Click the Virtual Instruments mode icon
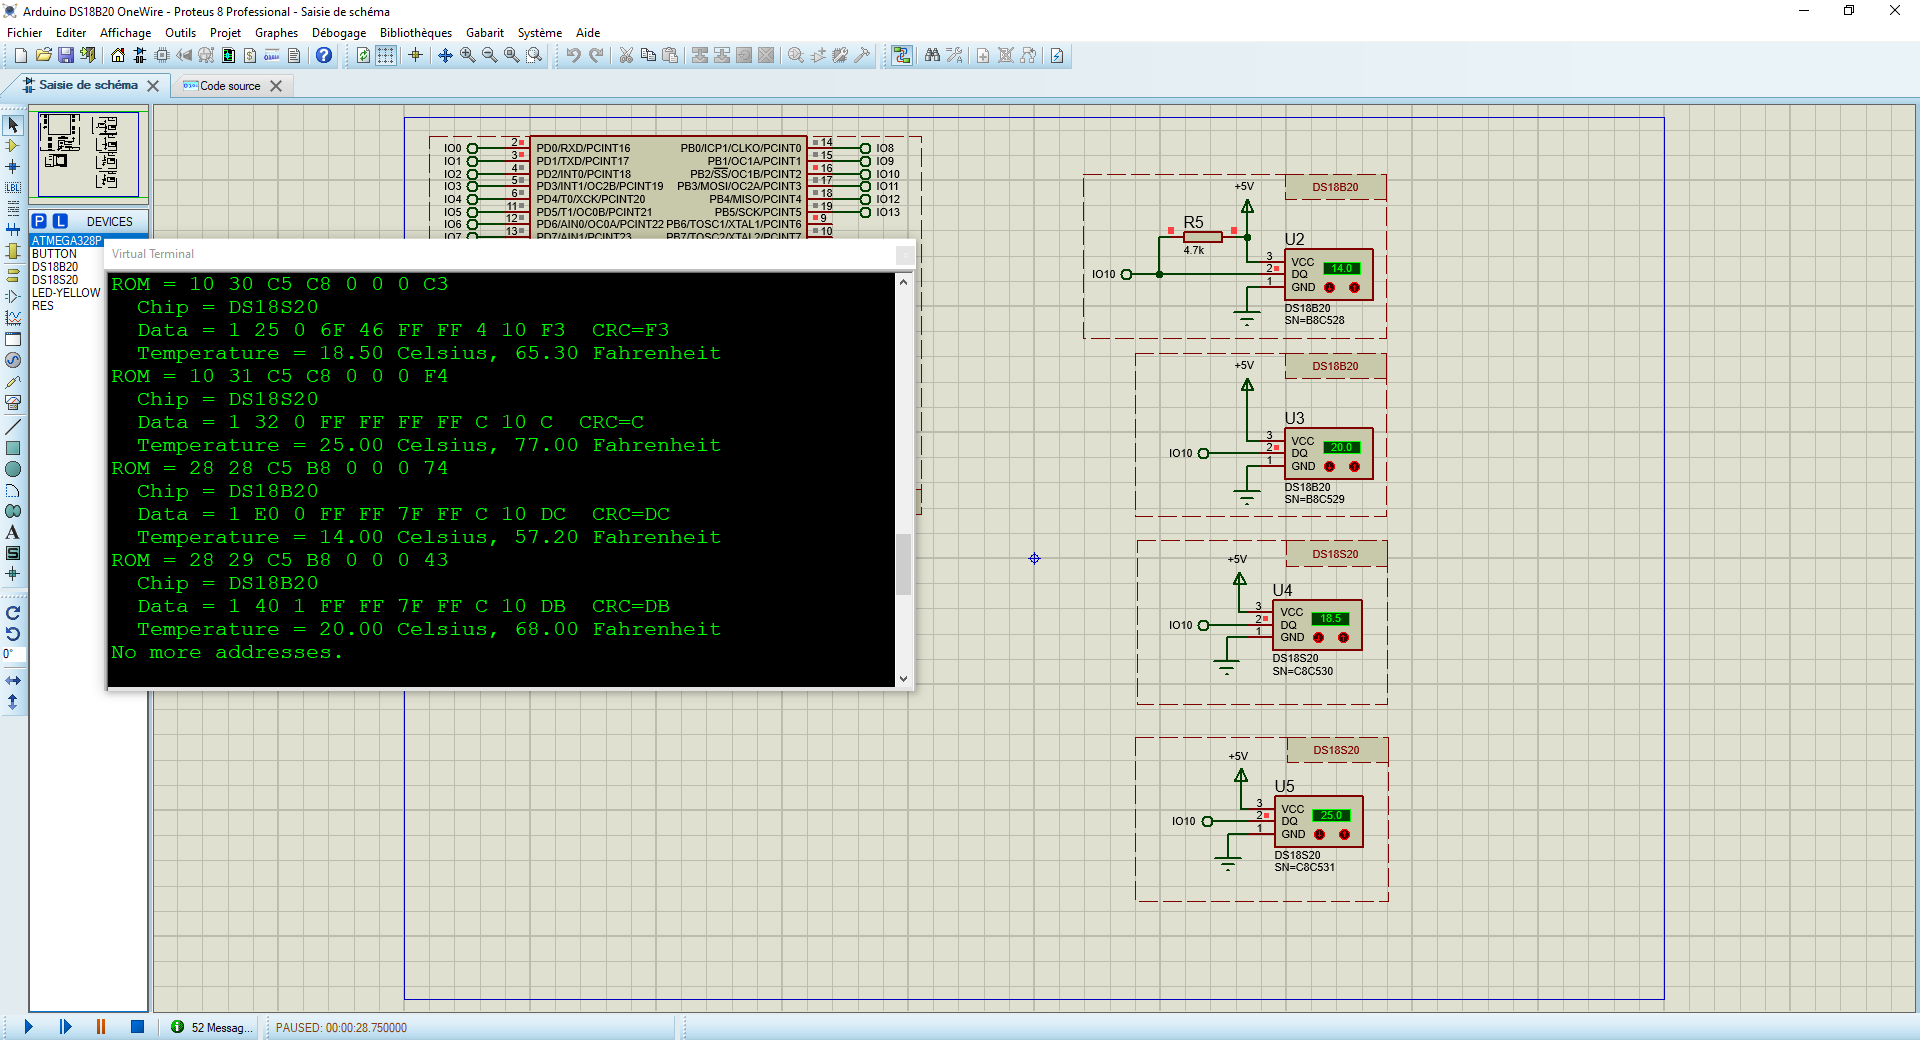This screenshot has height=1040, width=1920. (13, 402)
